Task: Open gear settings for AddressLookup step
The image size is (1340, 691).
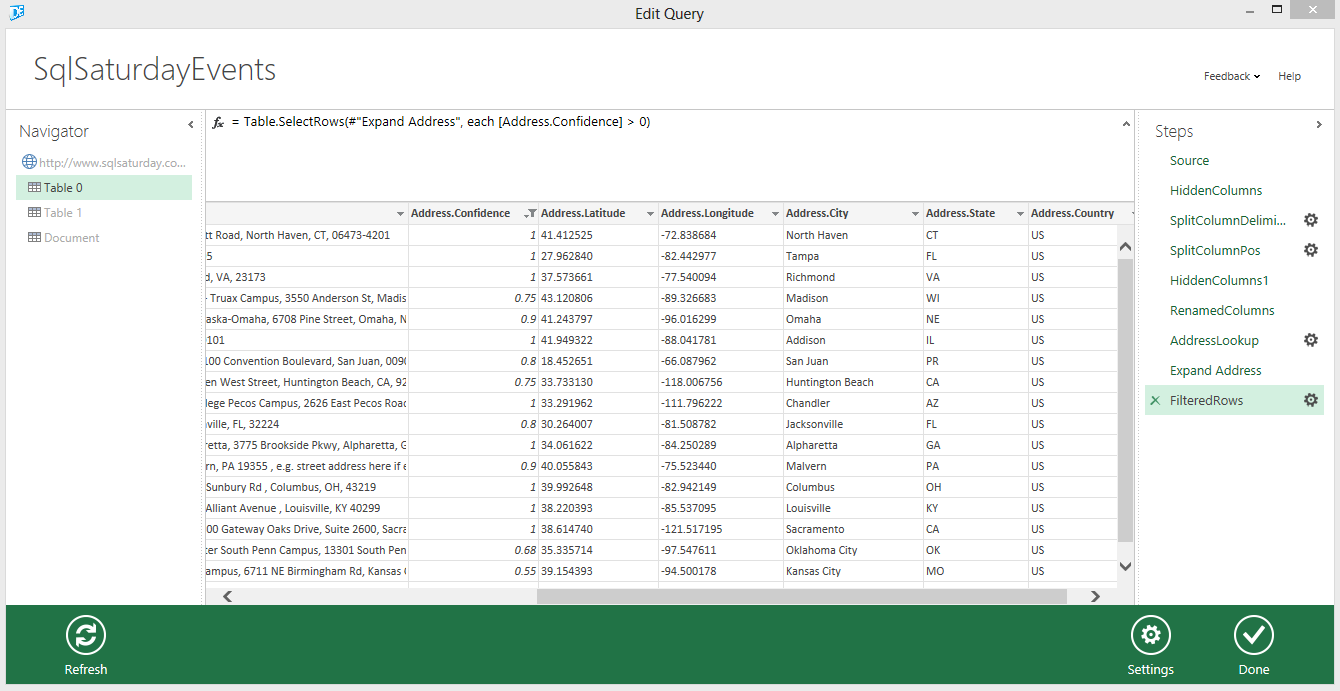Action: pos(1311,340)
